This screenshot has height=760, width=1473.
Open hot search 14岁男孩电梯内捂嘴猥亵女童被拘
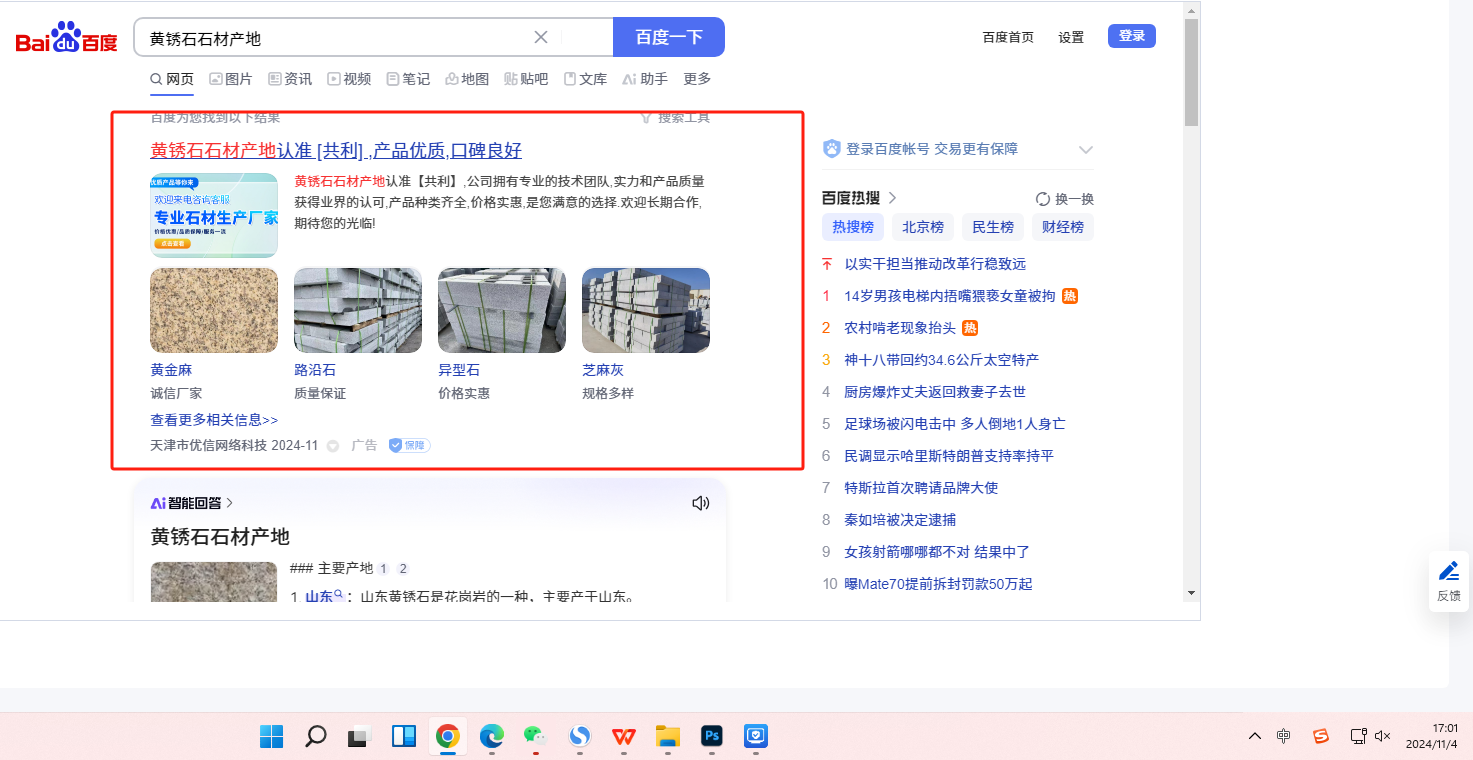coord(949,296)
